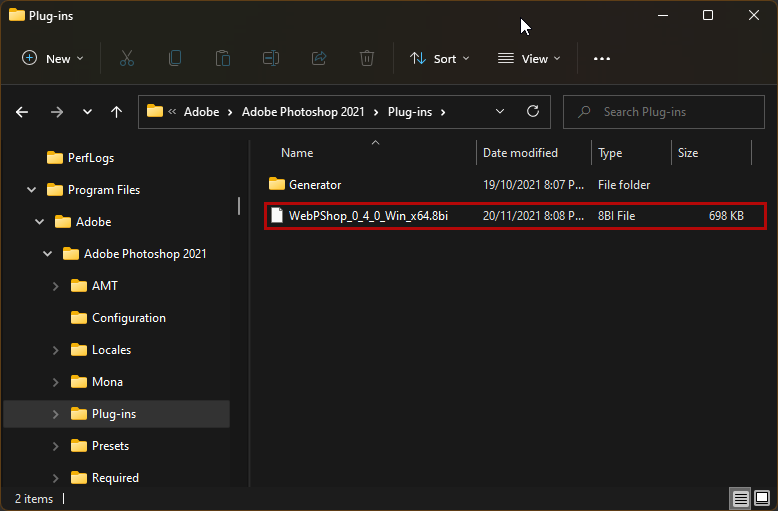Image resolution: width=778 pixels, height=511 pixels.
Task: Open the New item menu
Action: pyautogui.click(x=53, y=59)
